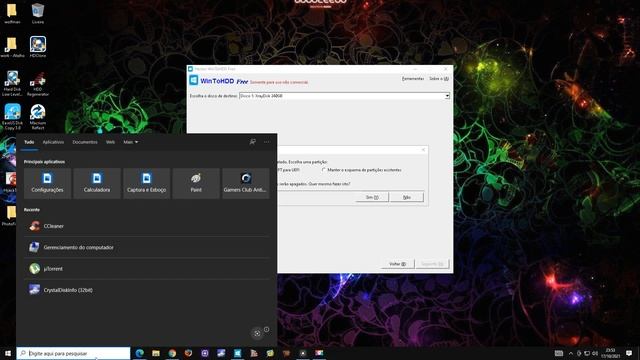
Task: Open Gerenciamento do computador recent item
Action: pos(147,247)
